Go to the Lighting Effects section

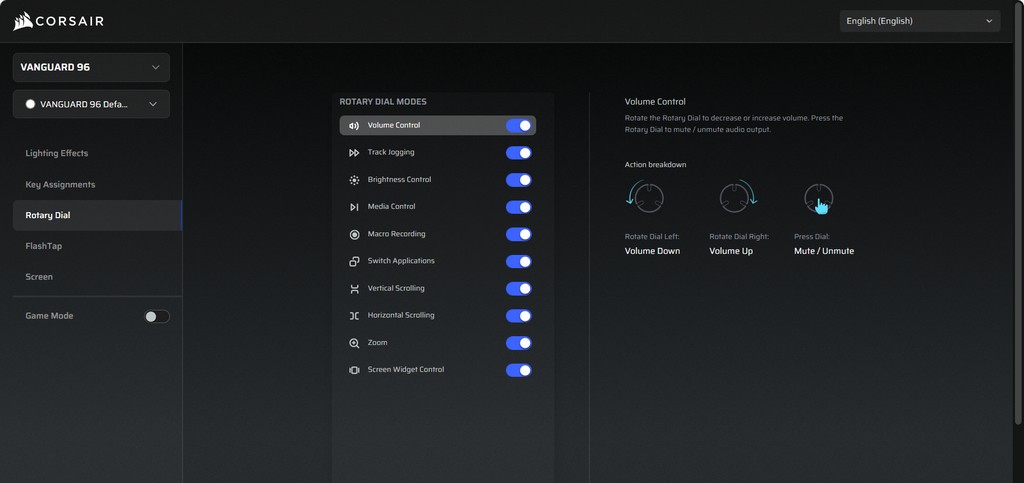(x=57, y=153)
